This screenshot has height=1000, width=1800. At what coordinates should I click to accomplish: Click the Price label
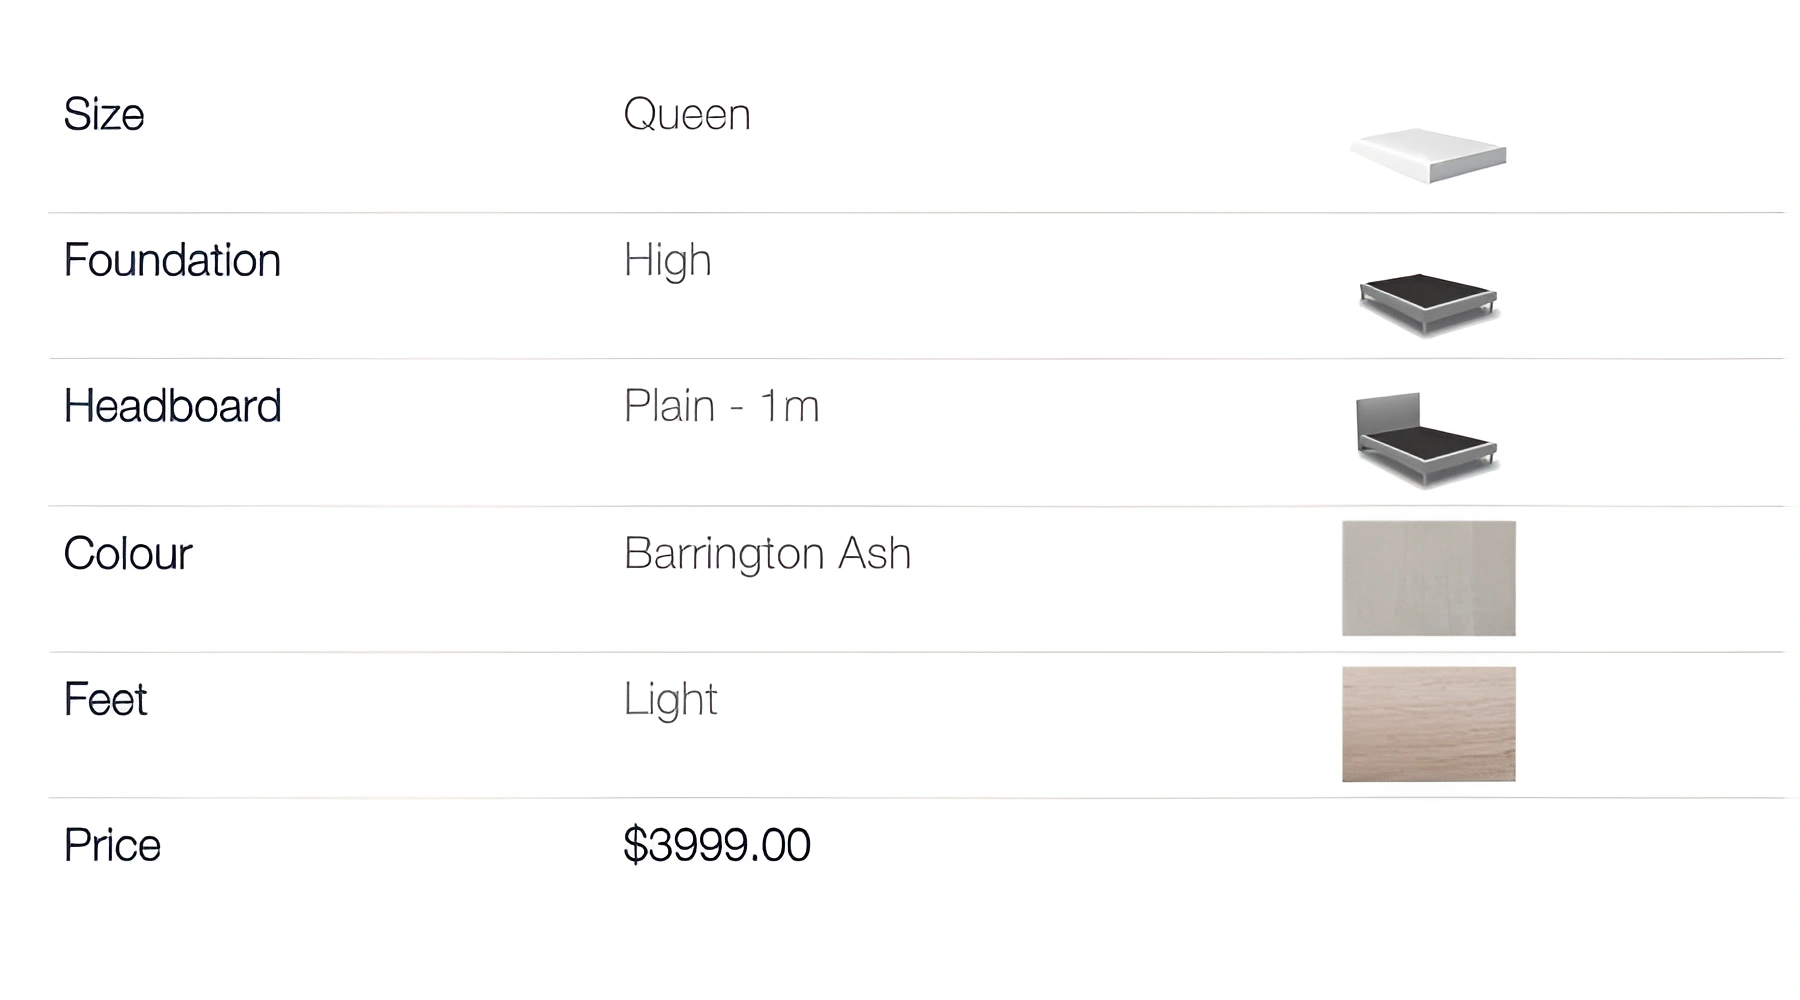pyautogui.click(x=112, y=845)
